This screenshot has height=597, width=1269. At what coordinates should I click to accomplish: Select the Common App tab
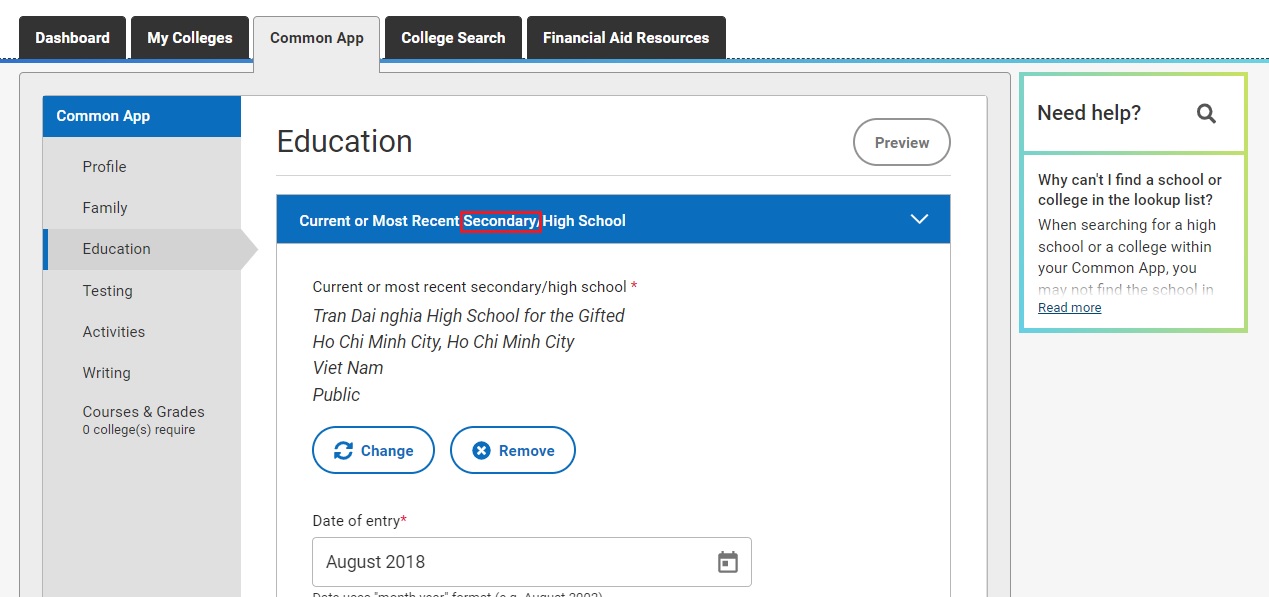coord(317,39)
